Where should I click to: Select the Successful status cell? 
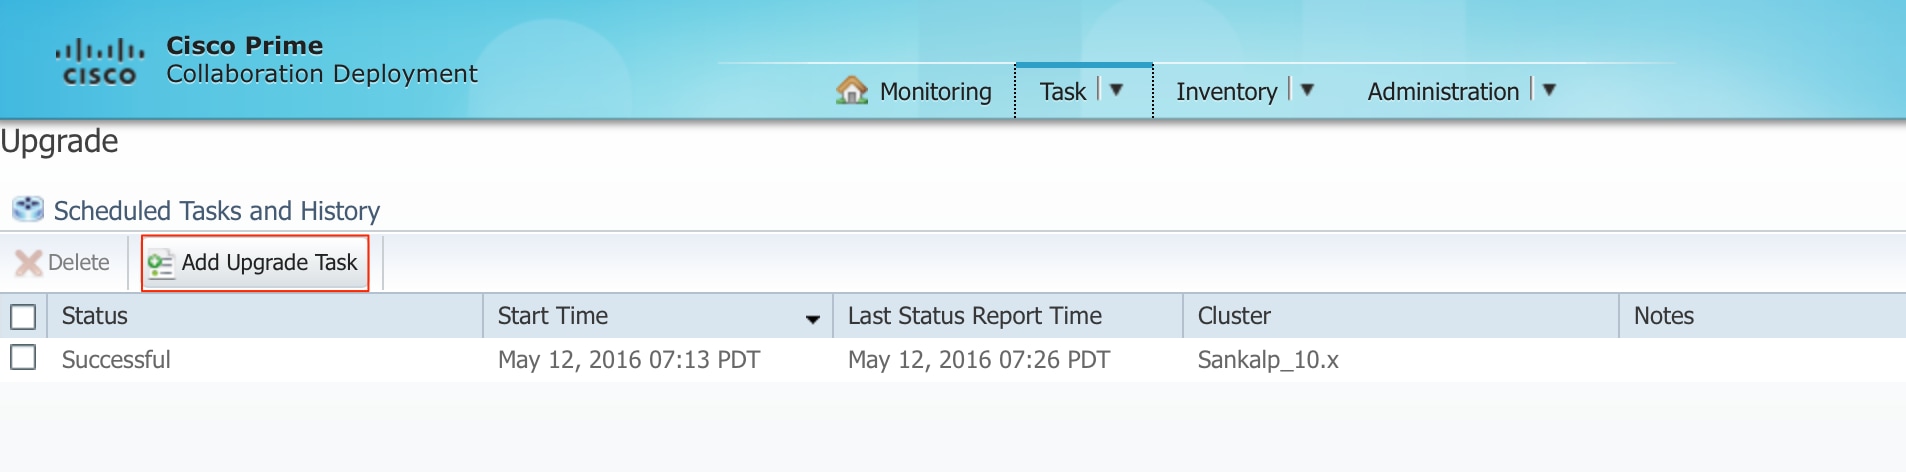pos(116,360)
